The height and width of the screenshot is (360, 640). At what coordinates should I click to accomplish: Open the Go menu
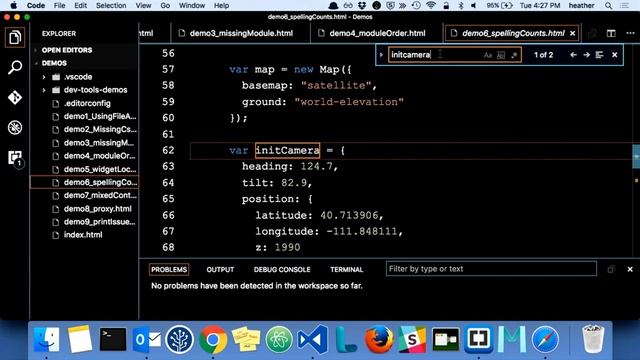click(x=165, y=5)
